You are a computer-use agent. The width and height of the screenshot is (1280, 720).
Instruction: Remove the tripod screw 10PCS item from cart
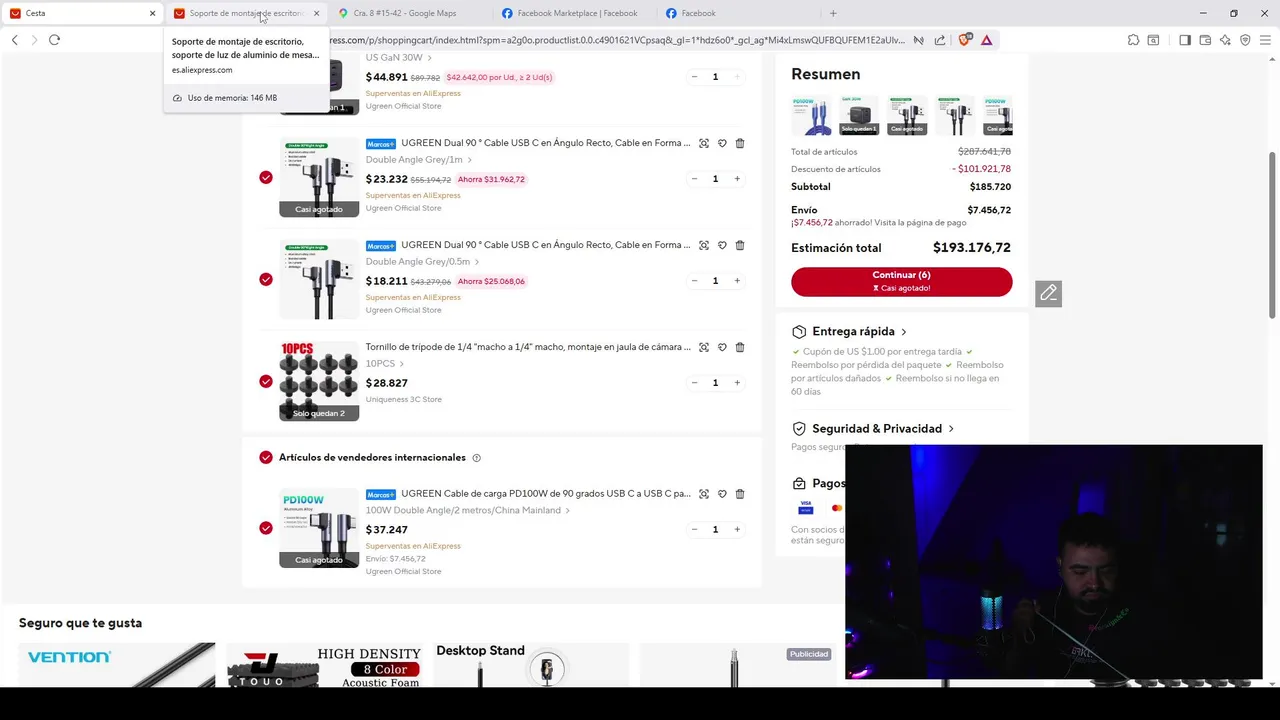[740, 347]
